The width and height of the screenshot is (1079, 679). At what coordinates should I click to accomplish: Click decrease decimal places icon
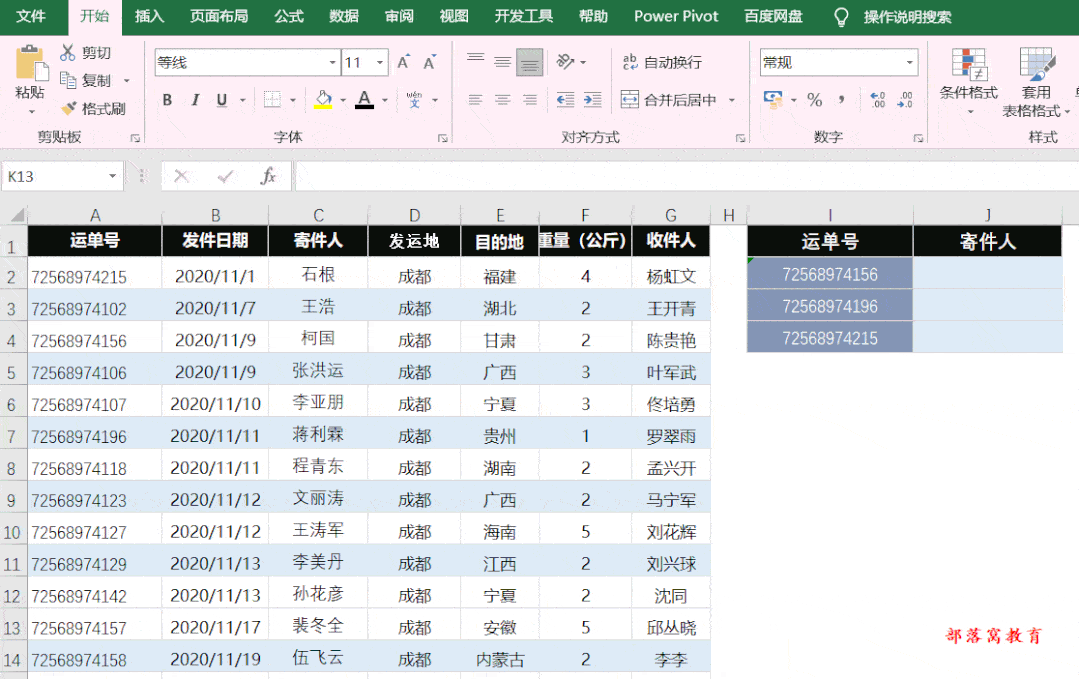tap(905, 100)
